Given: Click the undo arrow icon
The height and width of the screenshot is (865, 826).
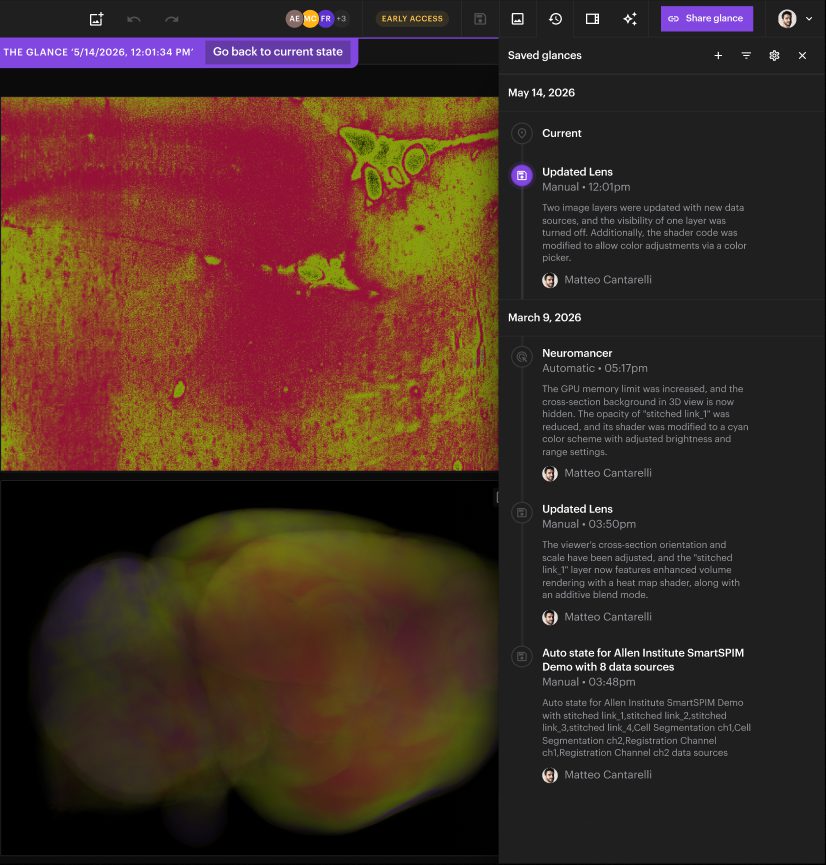Looking at the screenshot, I should coord(134,19).
